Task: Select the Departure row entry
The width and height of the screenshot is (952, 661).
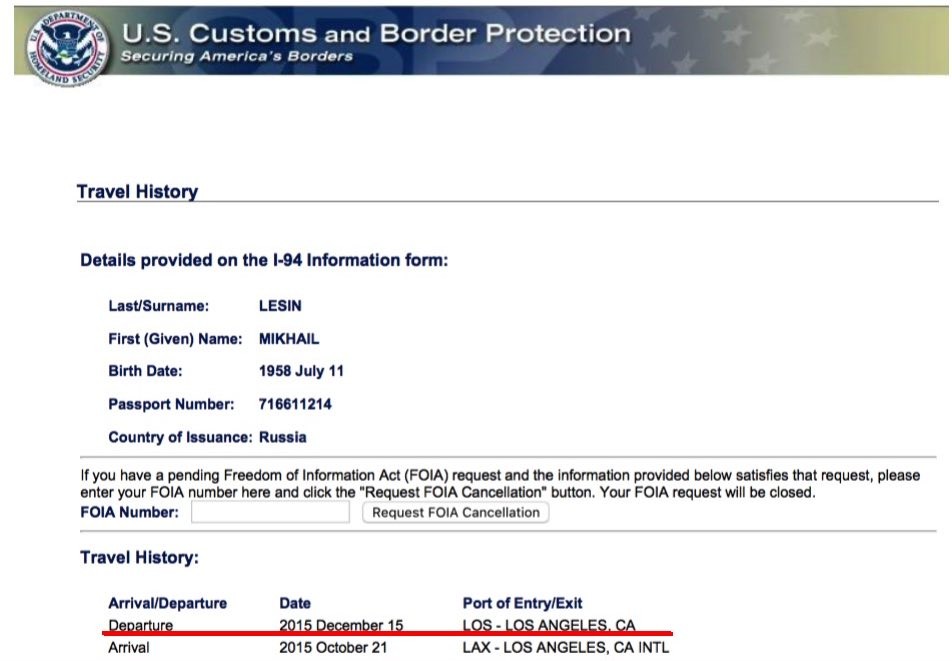Action: coord(140,626)
